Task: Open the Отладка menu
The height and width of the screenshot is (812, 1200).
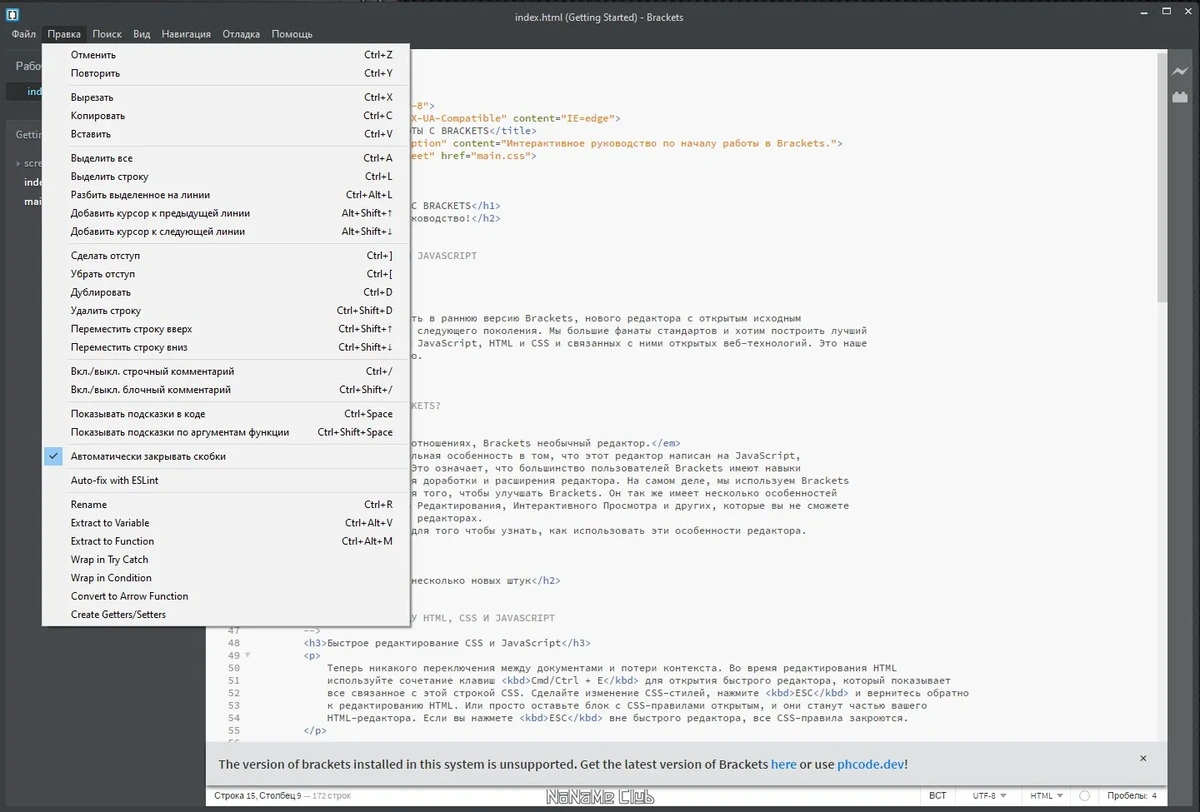Action: click(x=241, y=34)
